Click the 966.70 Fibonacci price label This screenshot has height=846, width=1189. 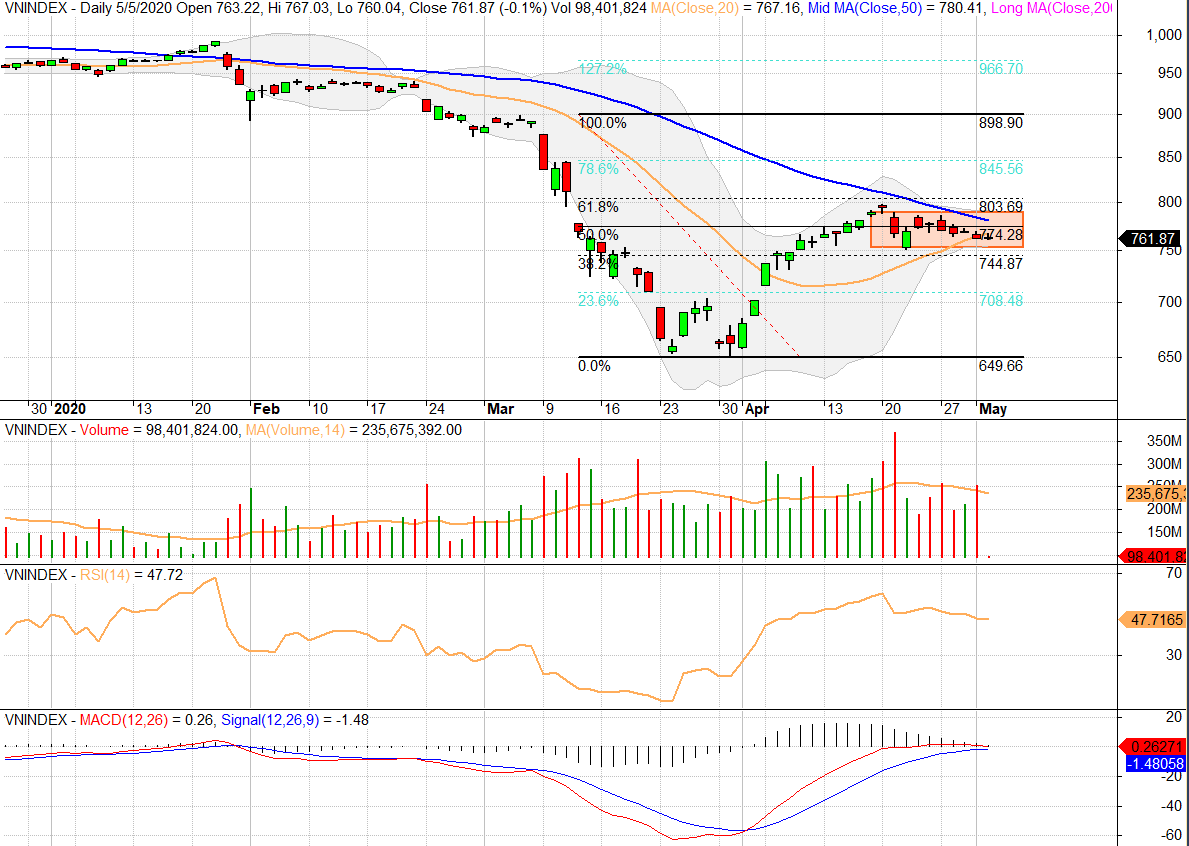pos(1000,69)
